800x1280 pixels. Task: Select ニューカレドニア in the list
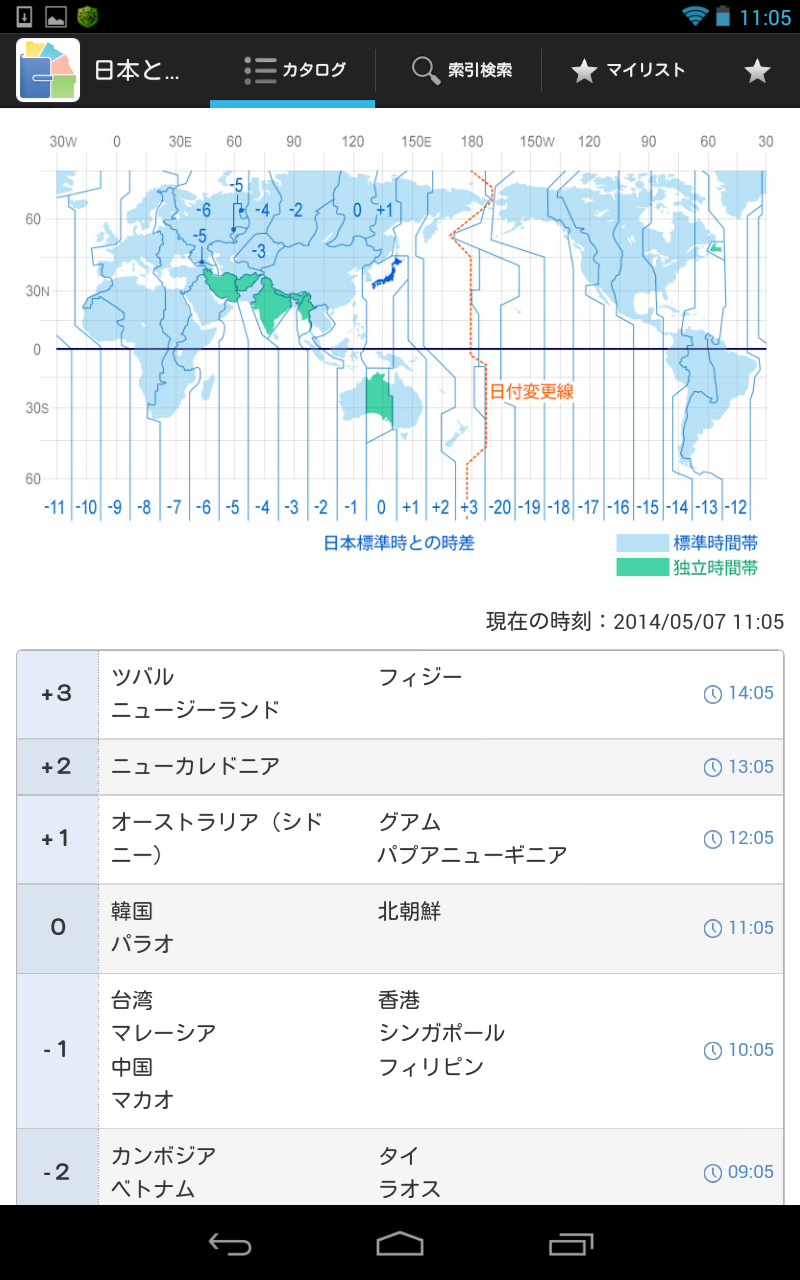(195, 766)
